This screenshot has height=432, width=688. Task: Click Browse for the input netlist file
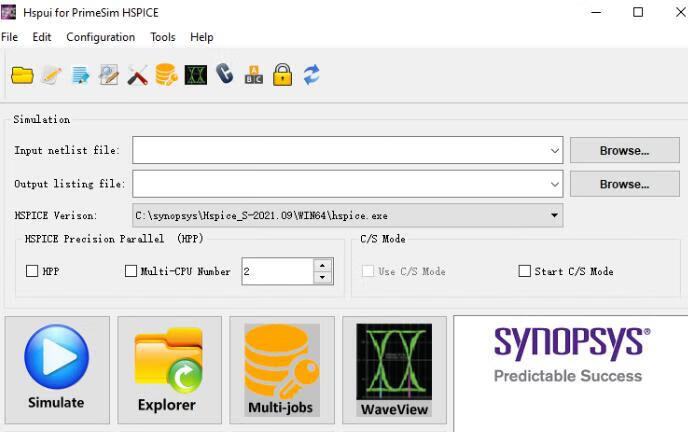pos(624,150)
